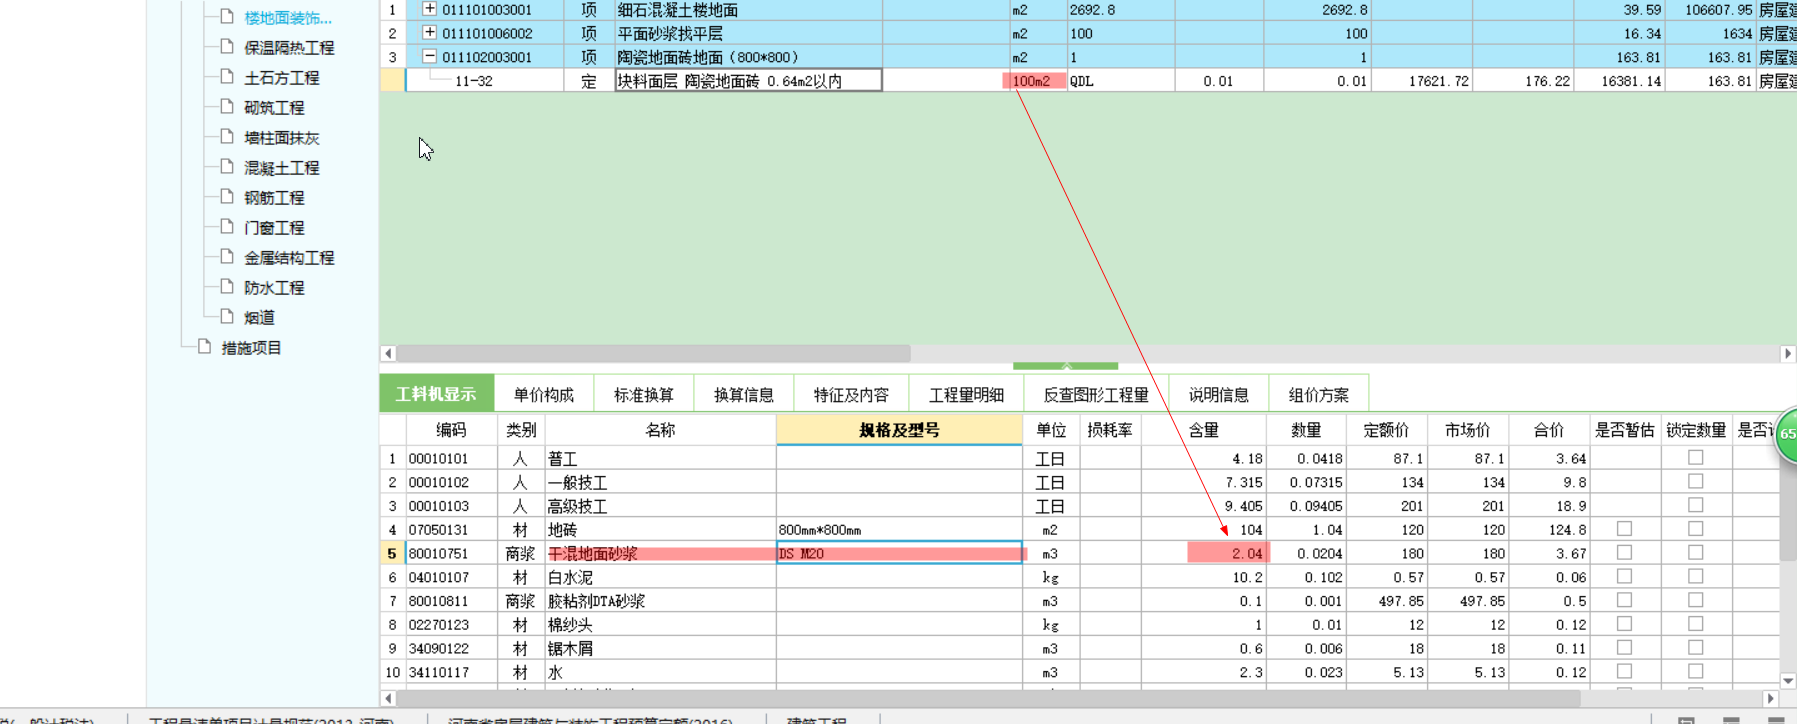Tick 是否暂估 checkbox for 地砖 row
Image resolution: width=1797 pixels, height=724 pixels.
(1624, 528)
